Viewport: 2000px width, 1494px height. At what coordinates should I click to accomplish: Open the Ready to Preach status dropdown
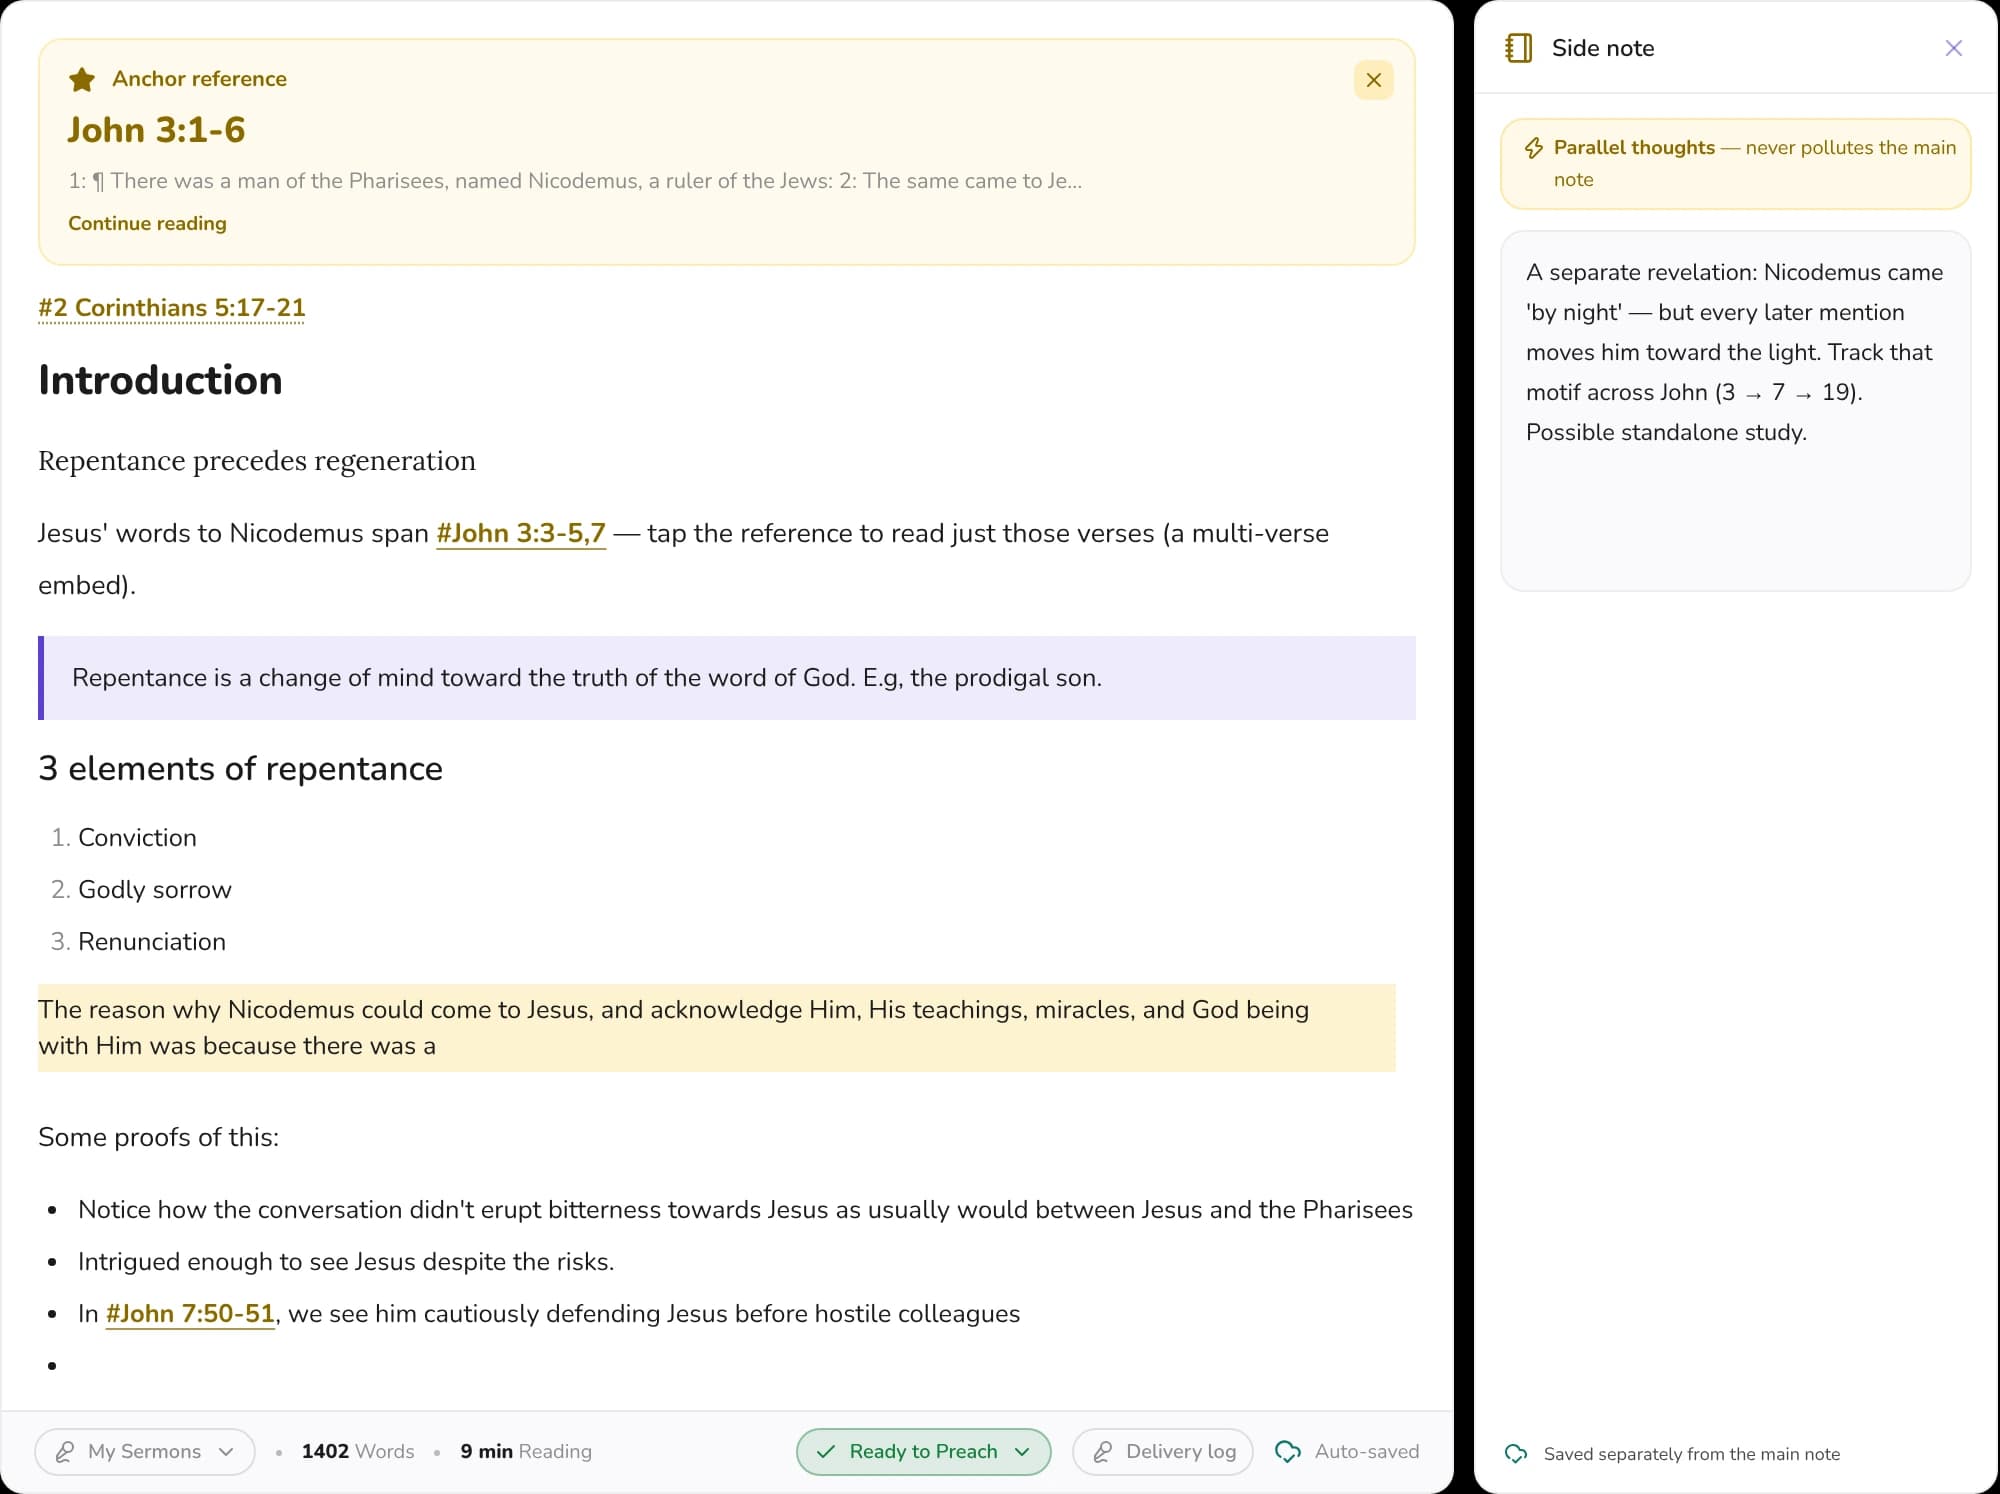click(x=923, y=1451)
